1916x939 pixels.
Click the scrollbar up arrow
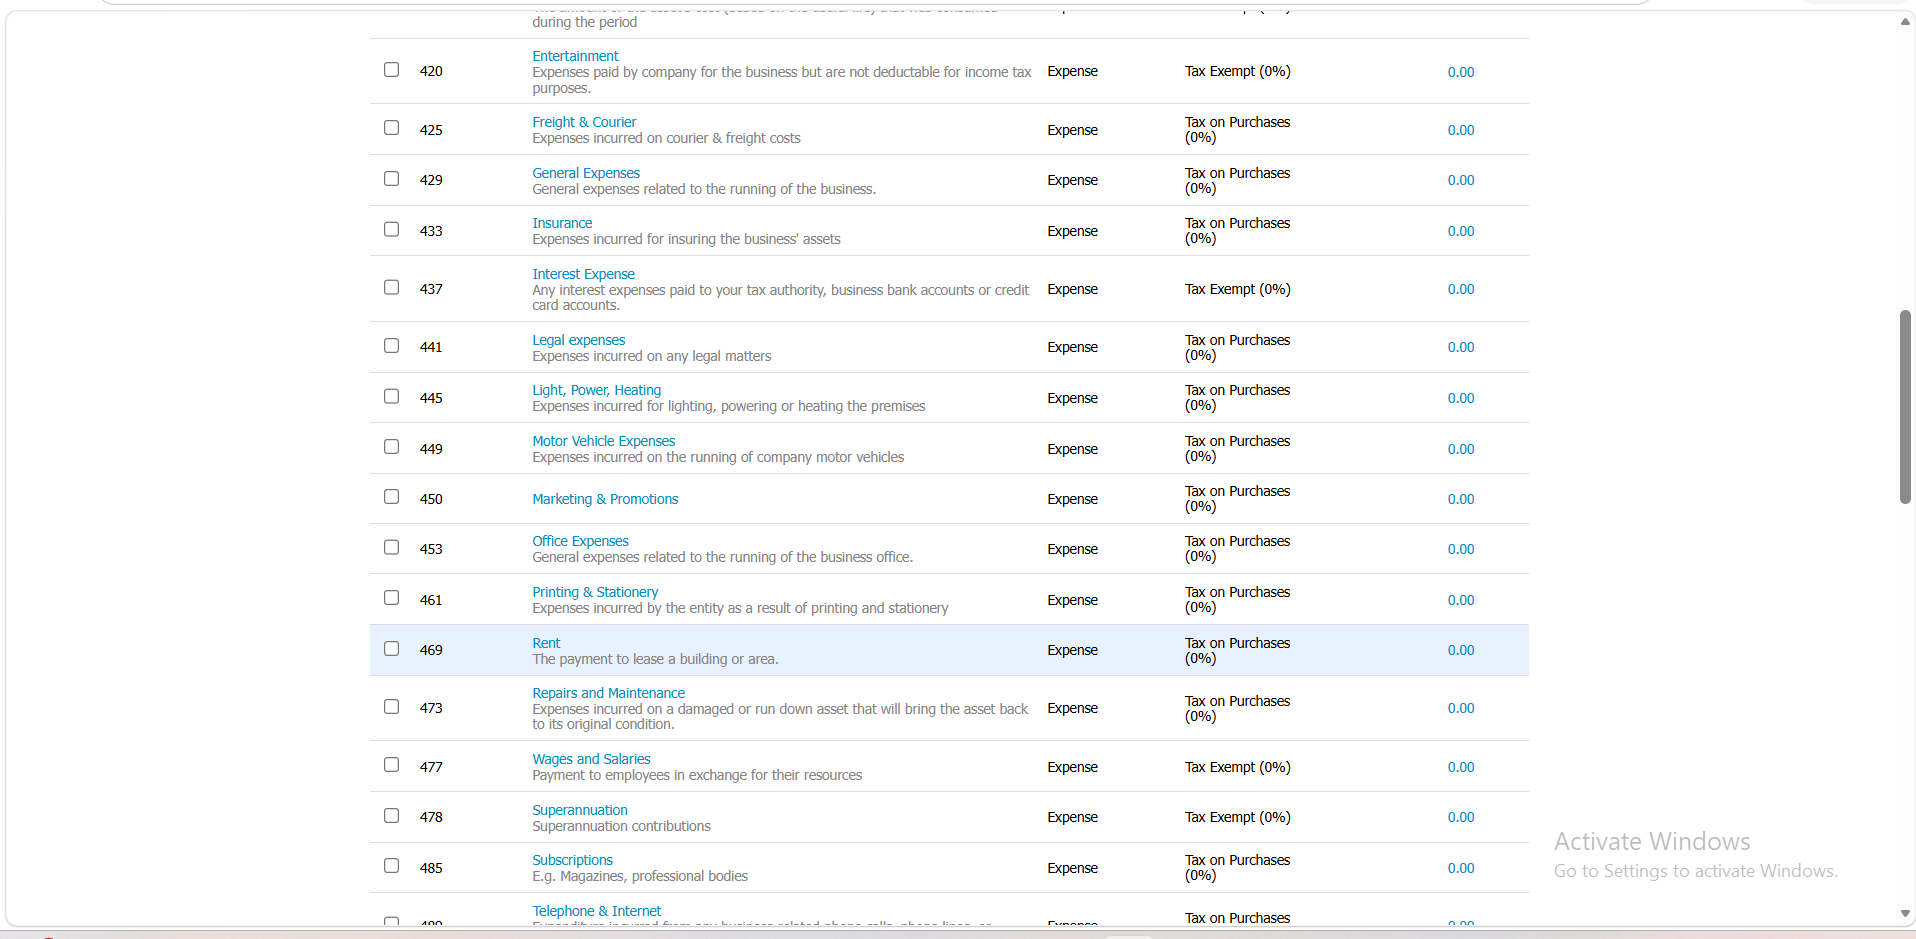[x=1905, y=21]
